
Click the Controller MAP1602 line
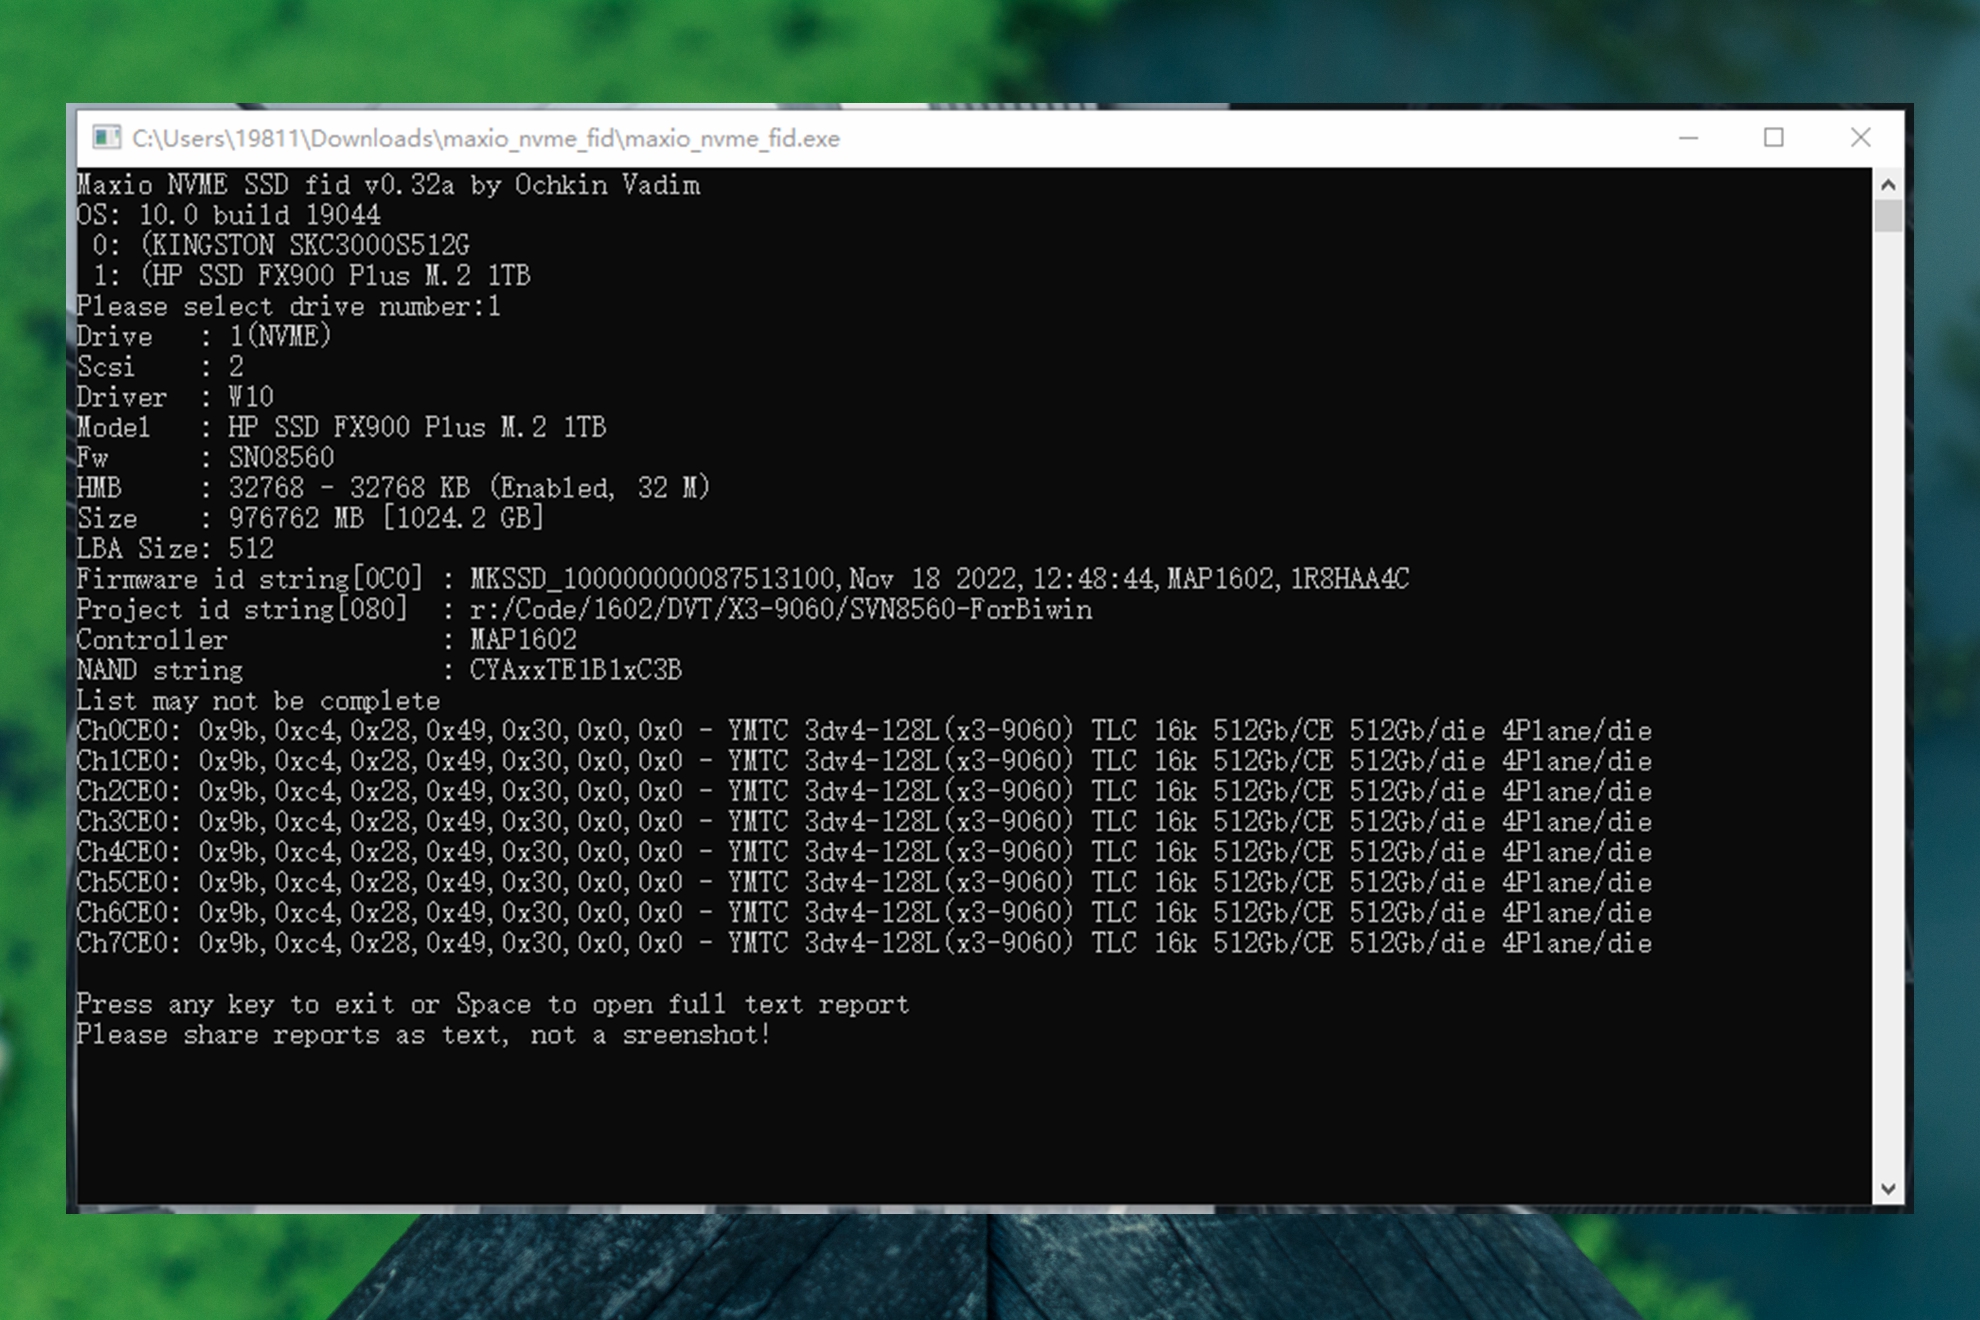[x=326, y=640]
